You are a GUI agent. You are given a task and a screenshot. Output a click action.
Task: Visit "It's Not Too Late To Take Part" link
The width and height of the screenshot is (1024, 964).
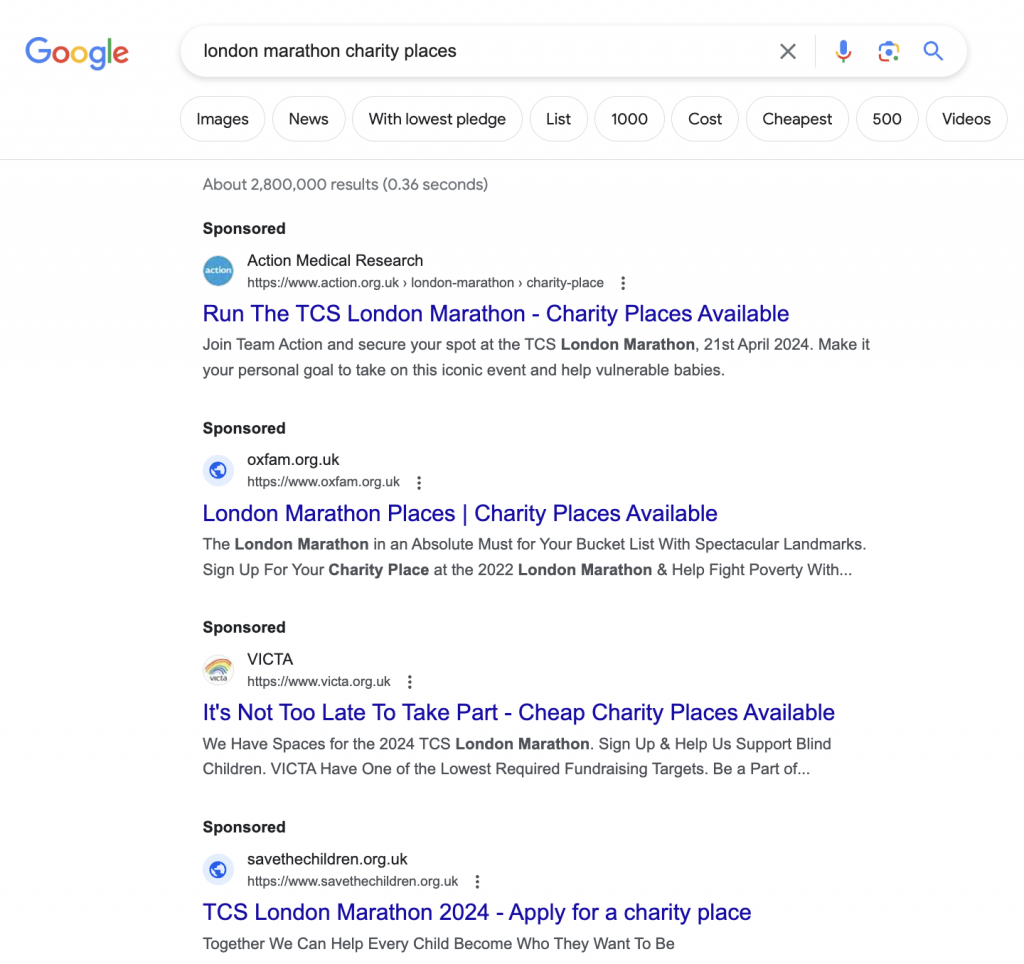518,713
